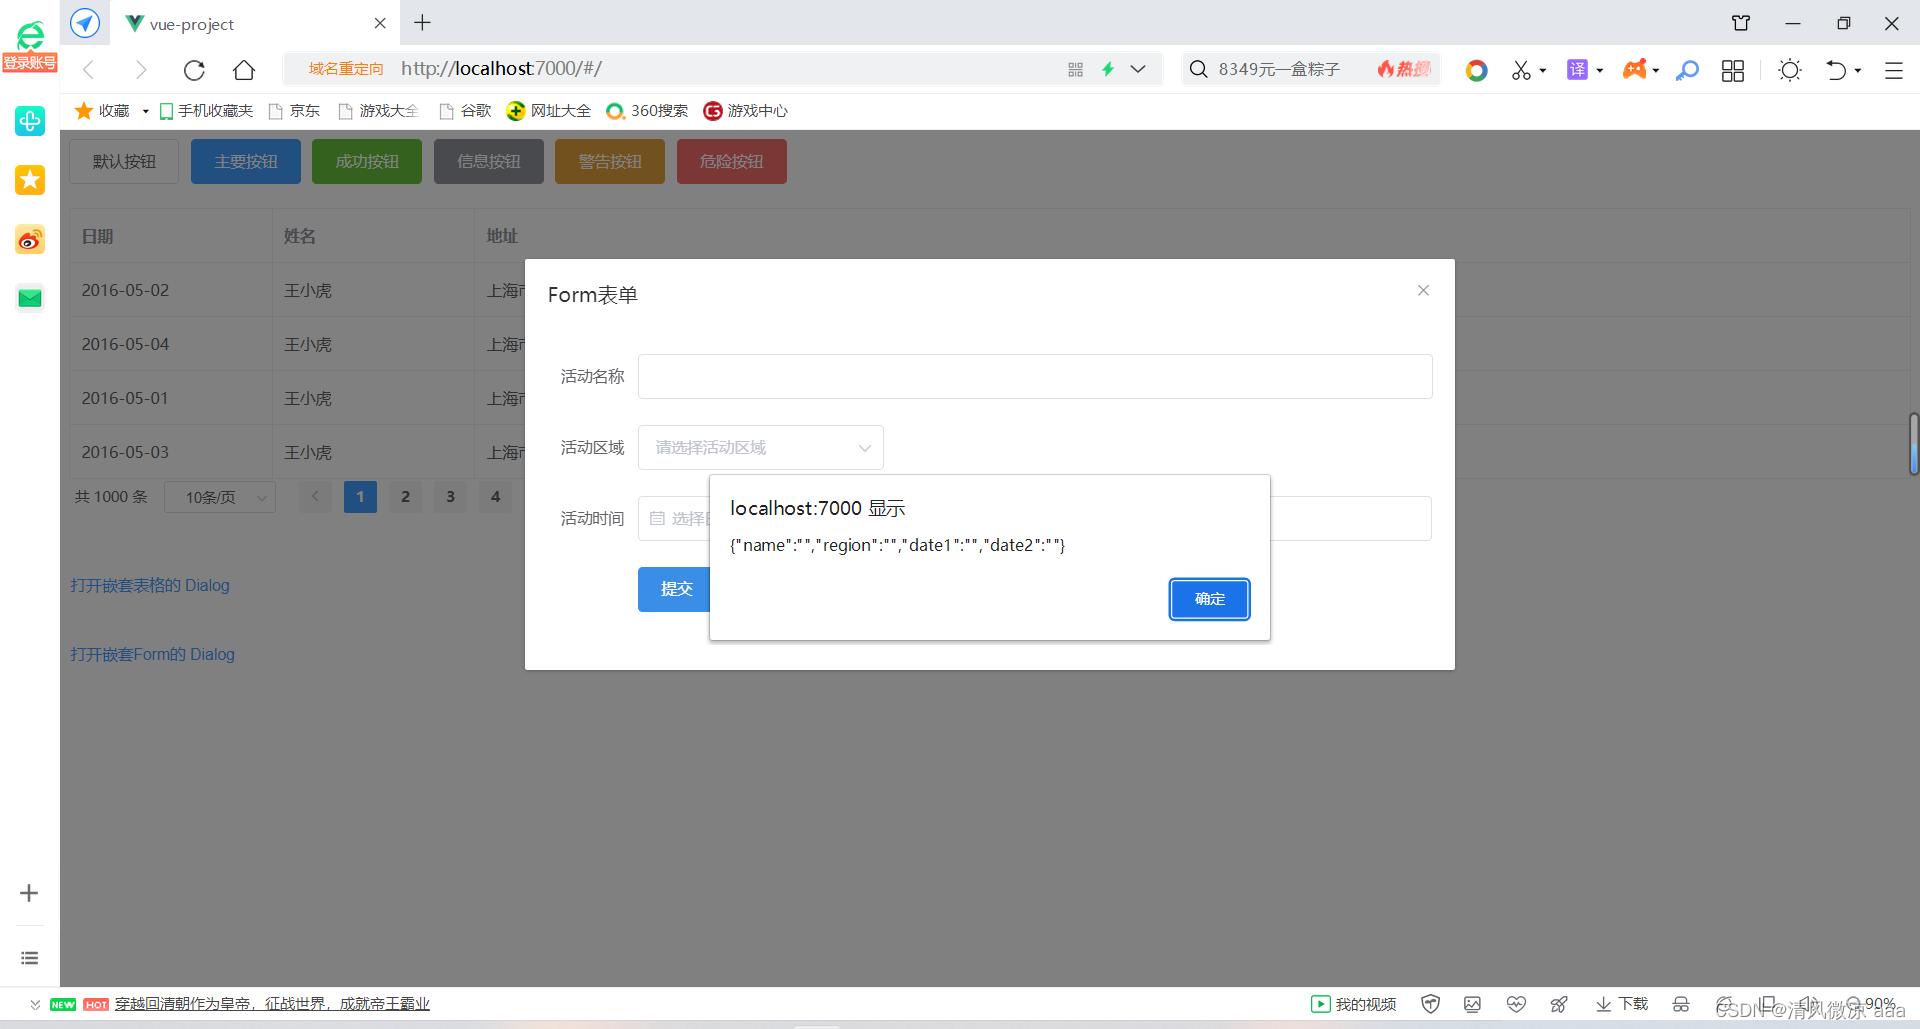This screenshot has height=1029, width=1920.
Task: Click the vertical page scrollbar
Action: [1913, 444]
